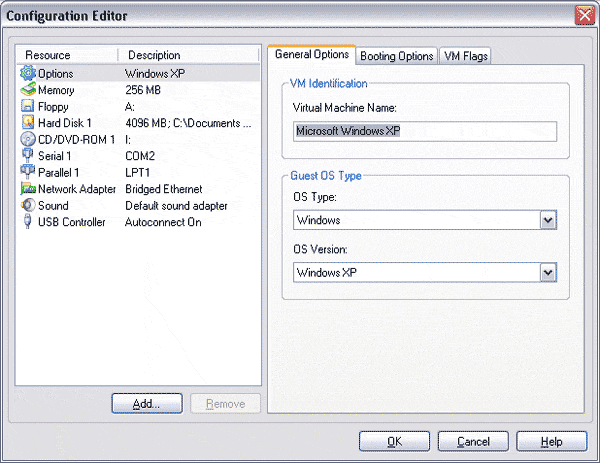Image resolution: width=600 pixels, height=463 pixels.
Task: Open the Windows XP version combo box
Action: click(425, 272)
